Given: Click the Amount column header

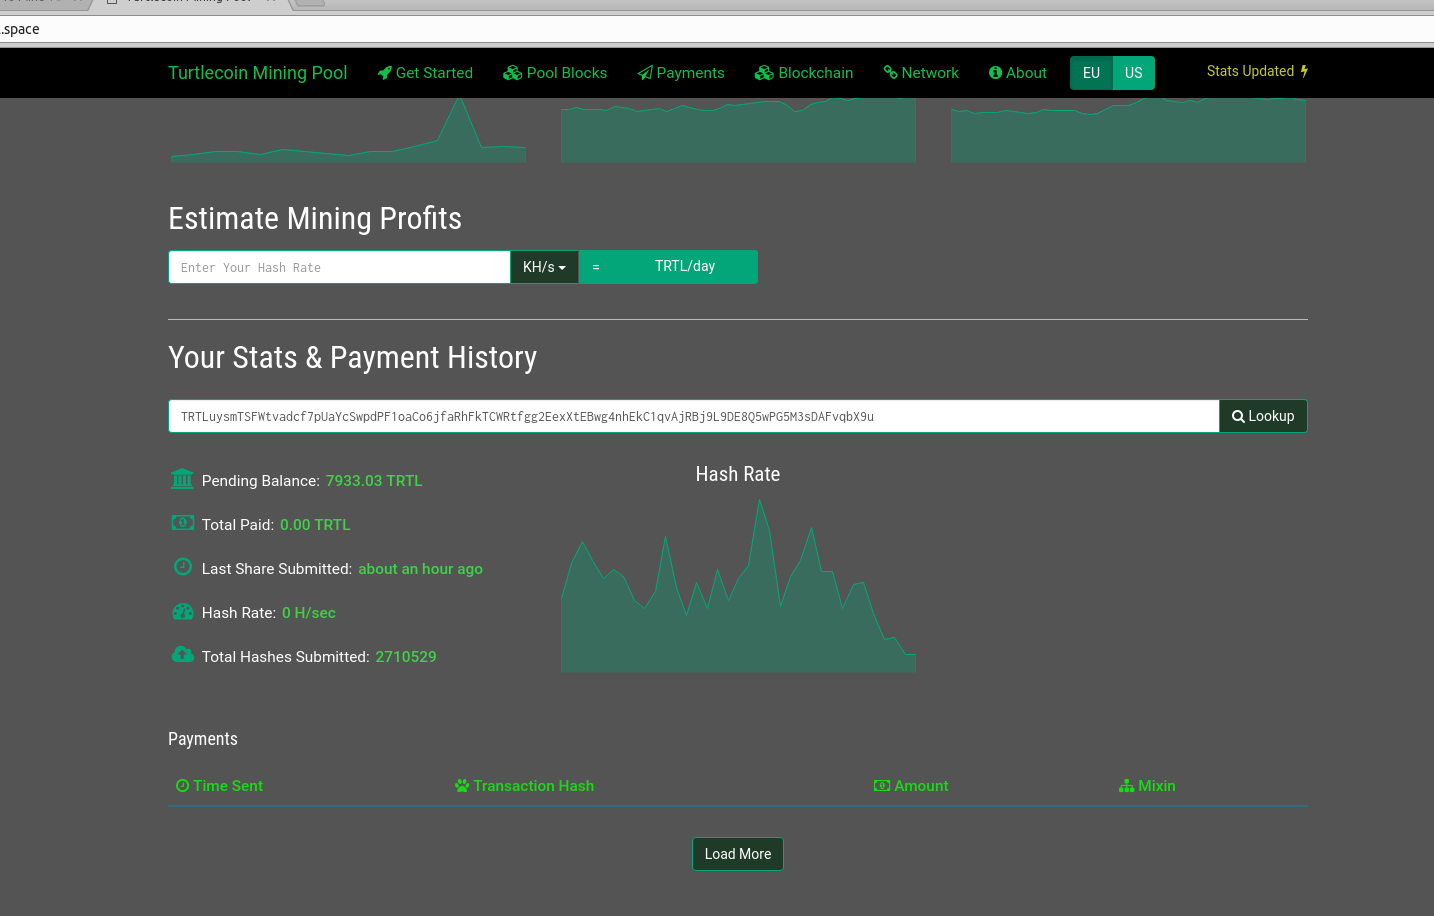Looking at the screenshot, I should (911, 786).
